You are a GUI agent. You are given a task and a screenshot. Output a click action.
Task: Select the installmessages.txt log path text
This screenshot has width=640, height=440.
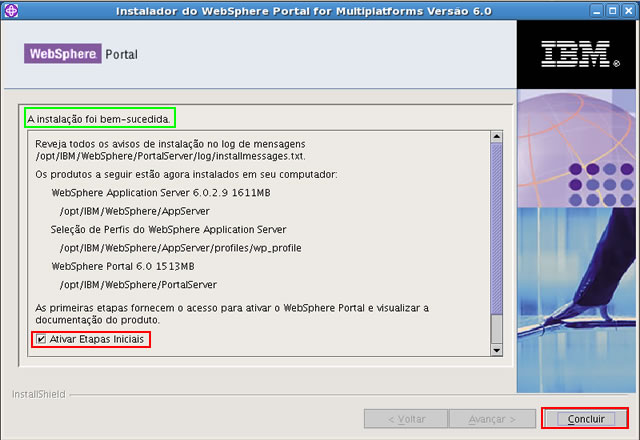[170, 156]
